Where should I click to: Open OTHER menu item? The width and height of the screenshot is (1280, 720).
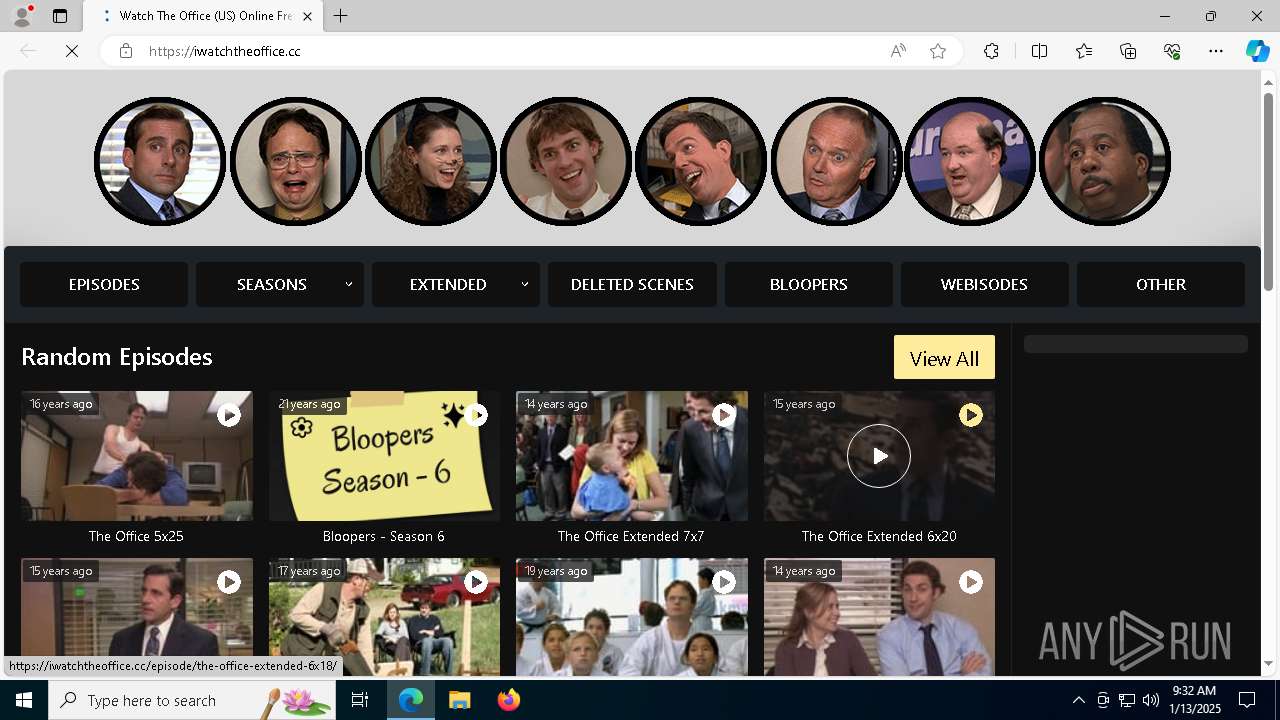click(1161, 284)
